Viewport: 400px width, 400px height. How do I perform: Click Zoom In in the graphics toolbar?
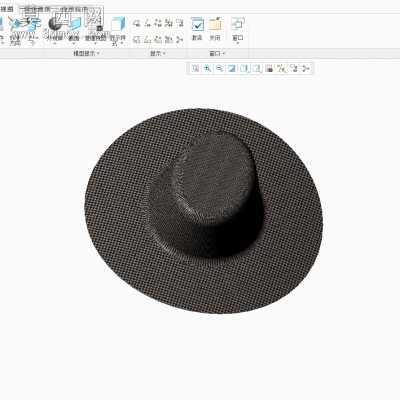207,68
